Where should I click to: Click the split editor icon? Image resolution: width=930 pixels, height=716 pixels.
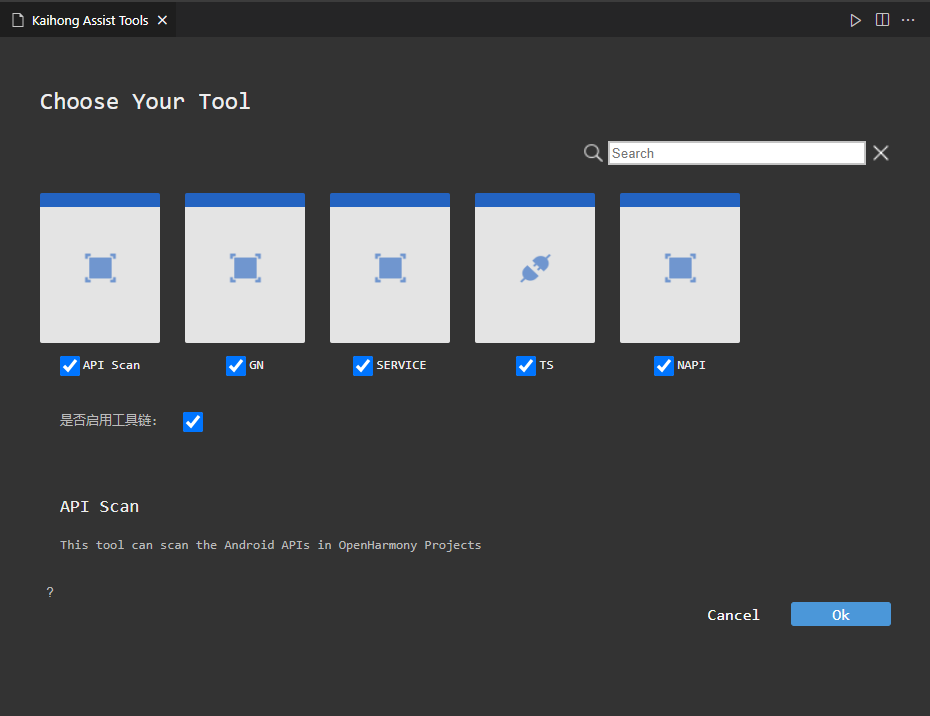click(x=883, y=20)
